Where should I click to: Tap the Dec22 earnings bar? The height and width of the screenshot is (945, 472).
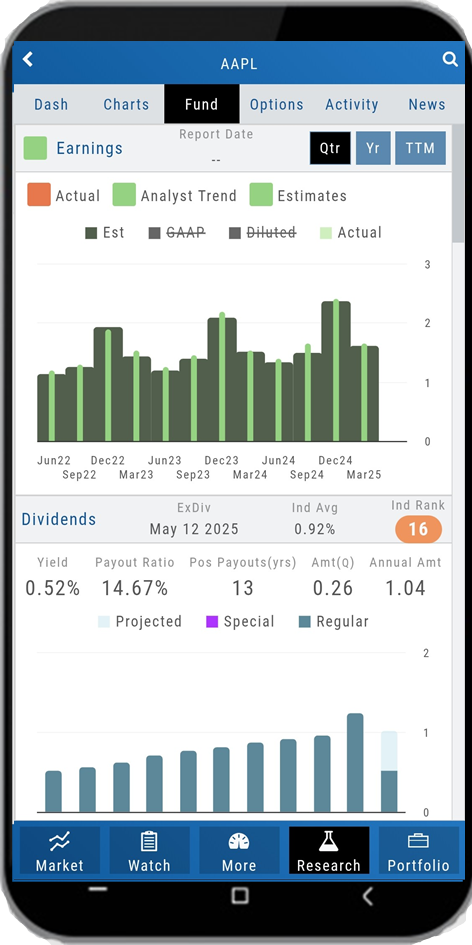108,384
